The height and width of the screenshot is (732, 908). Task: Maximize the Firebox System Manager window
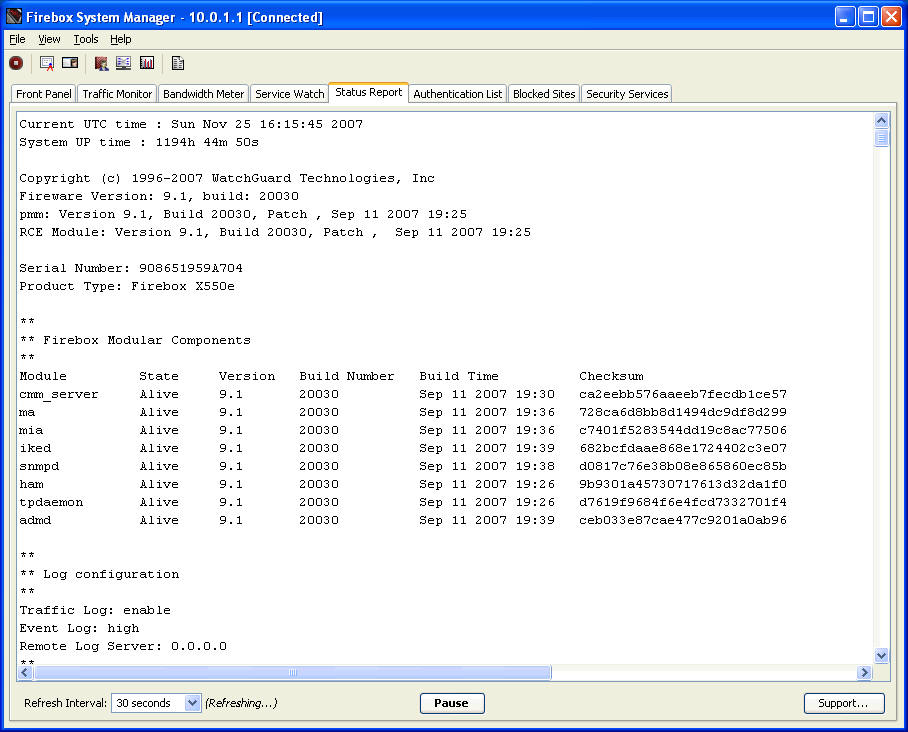click(x=868, y=17)
